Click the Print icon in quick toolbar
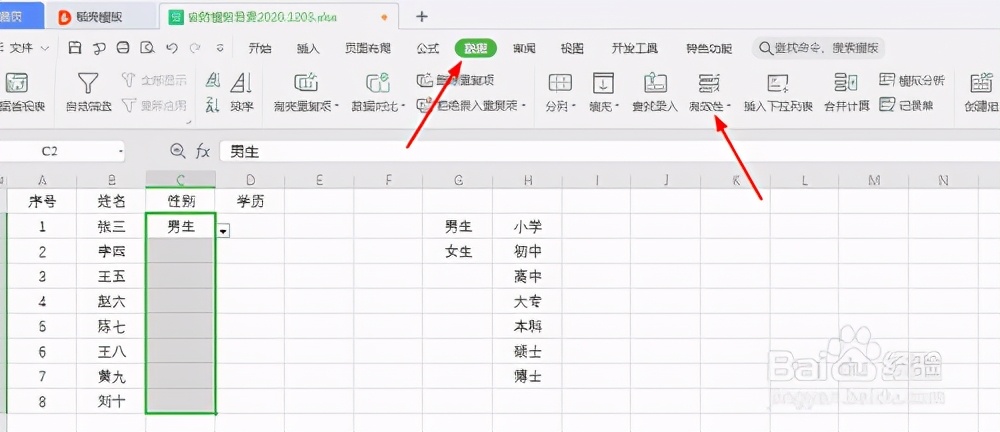This screenshot has height=432, width=1000. pos(123,48)
